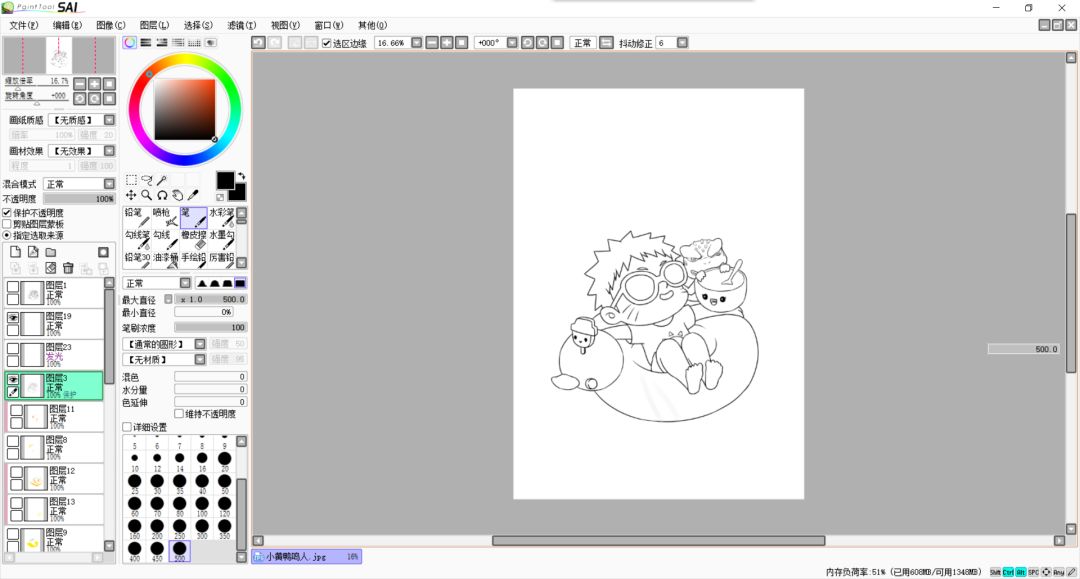Create a new layer folder
The image size is (1080, 579).
(x=50, y=252)
